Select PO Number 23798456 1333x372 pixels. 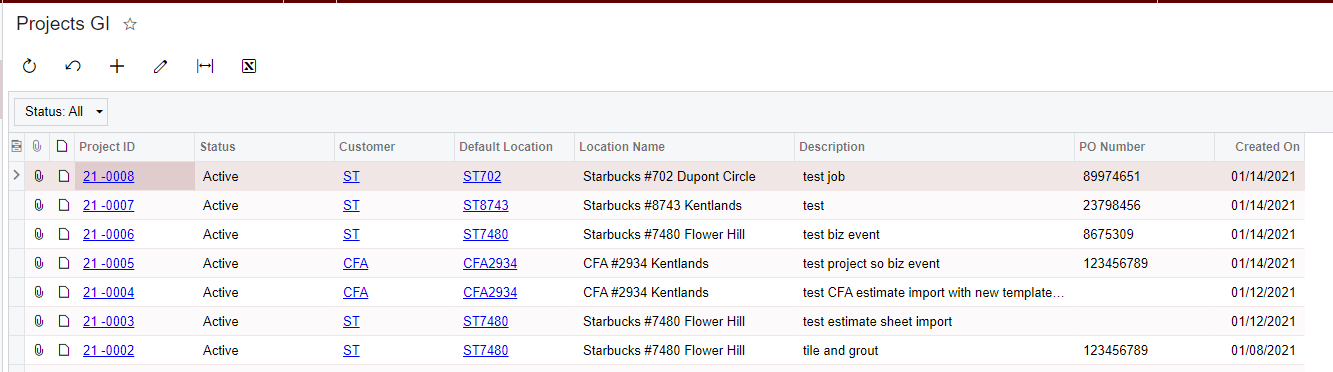(1112, 206)
